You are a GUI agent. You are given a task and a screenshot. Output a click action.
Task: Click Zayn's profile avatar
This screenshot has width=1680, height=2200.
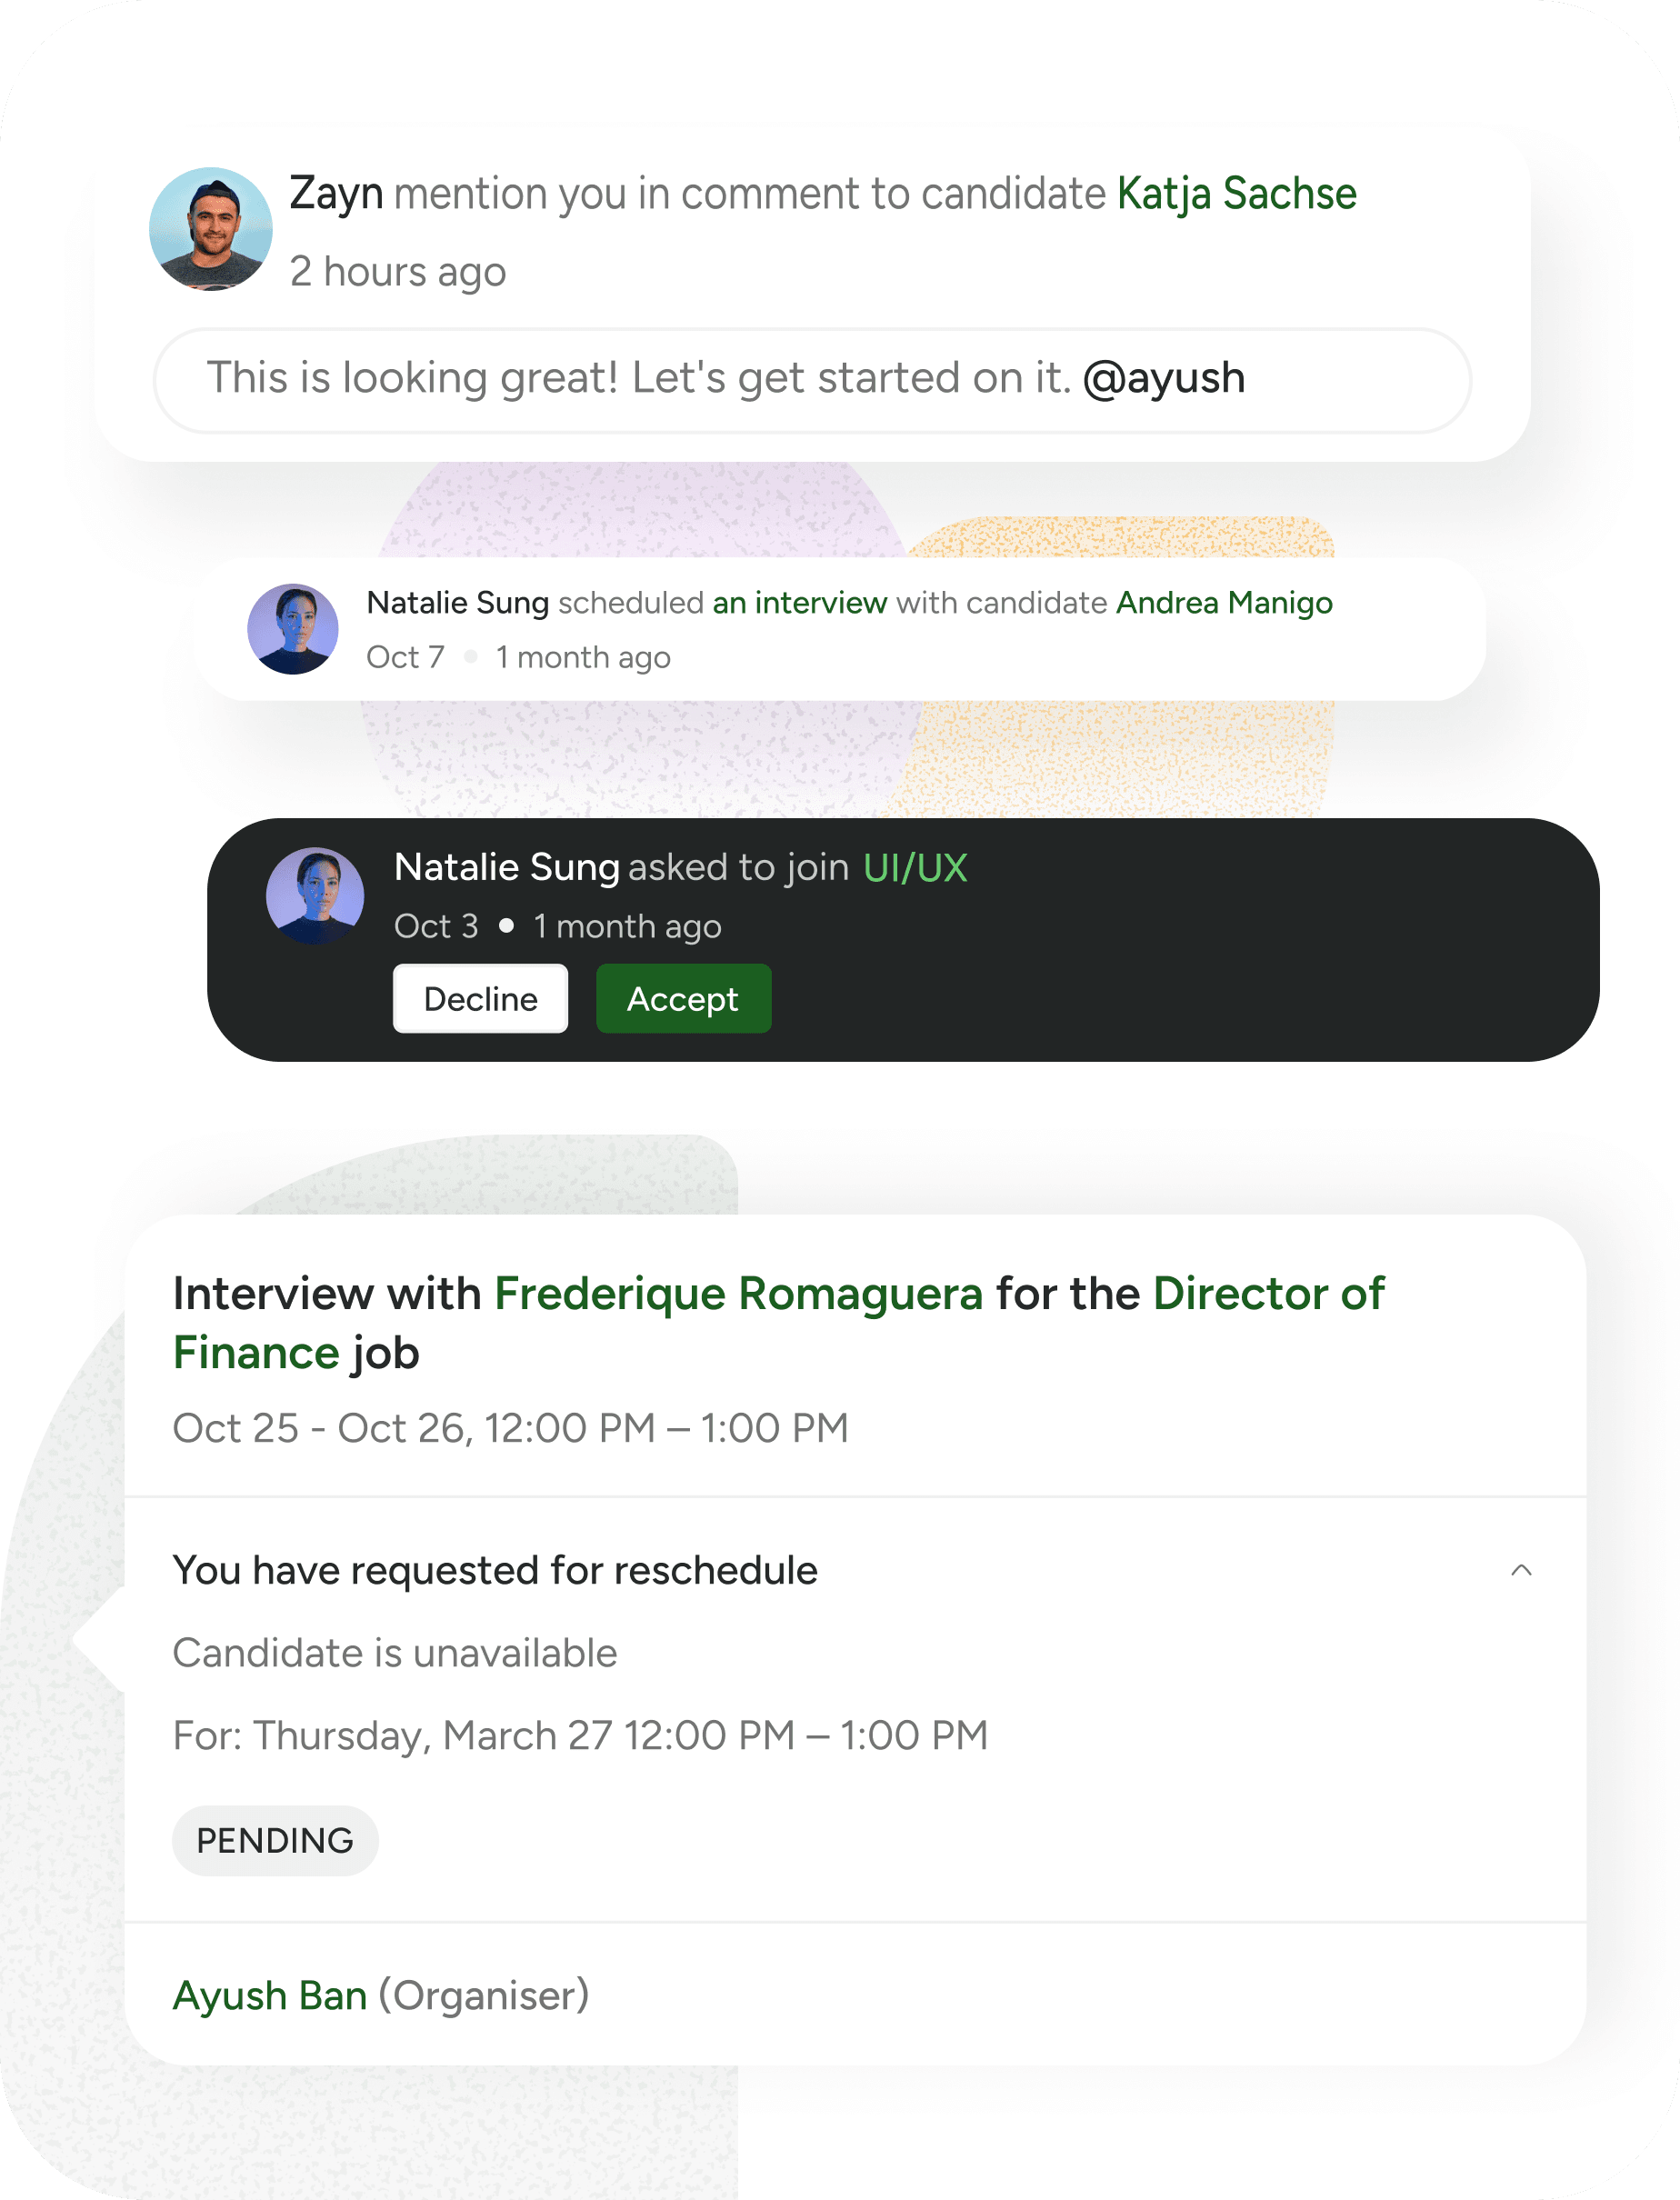click(x=210, y=229)
